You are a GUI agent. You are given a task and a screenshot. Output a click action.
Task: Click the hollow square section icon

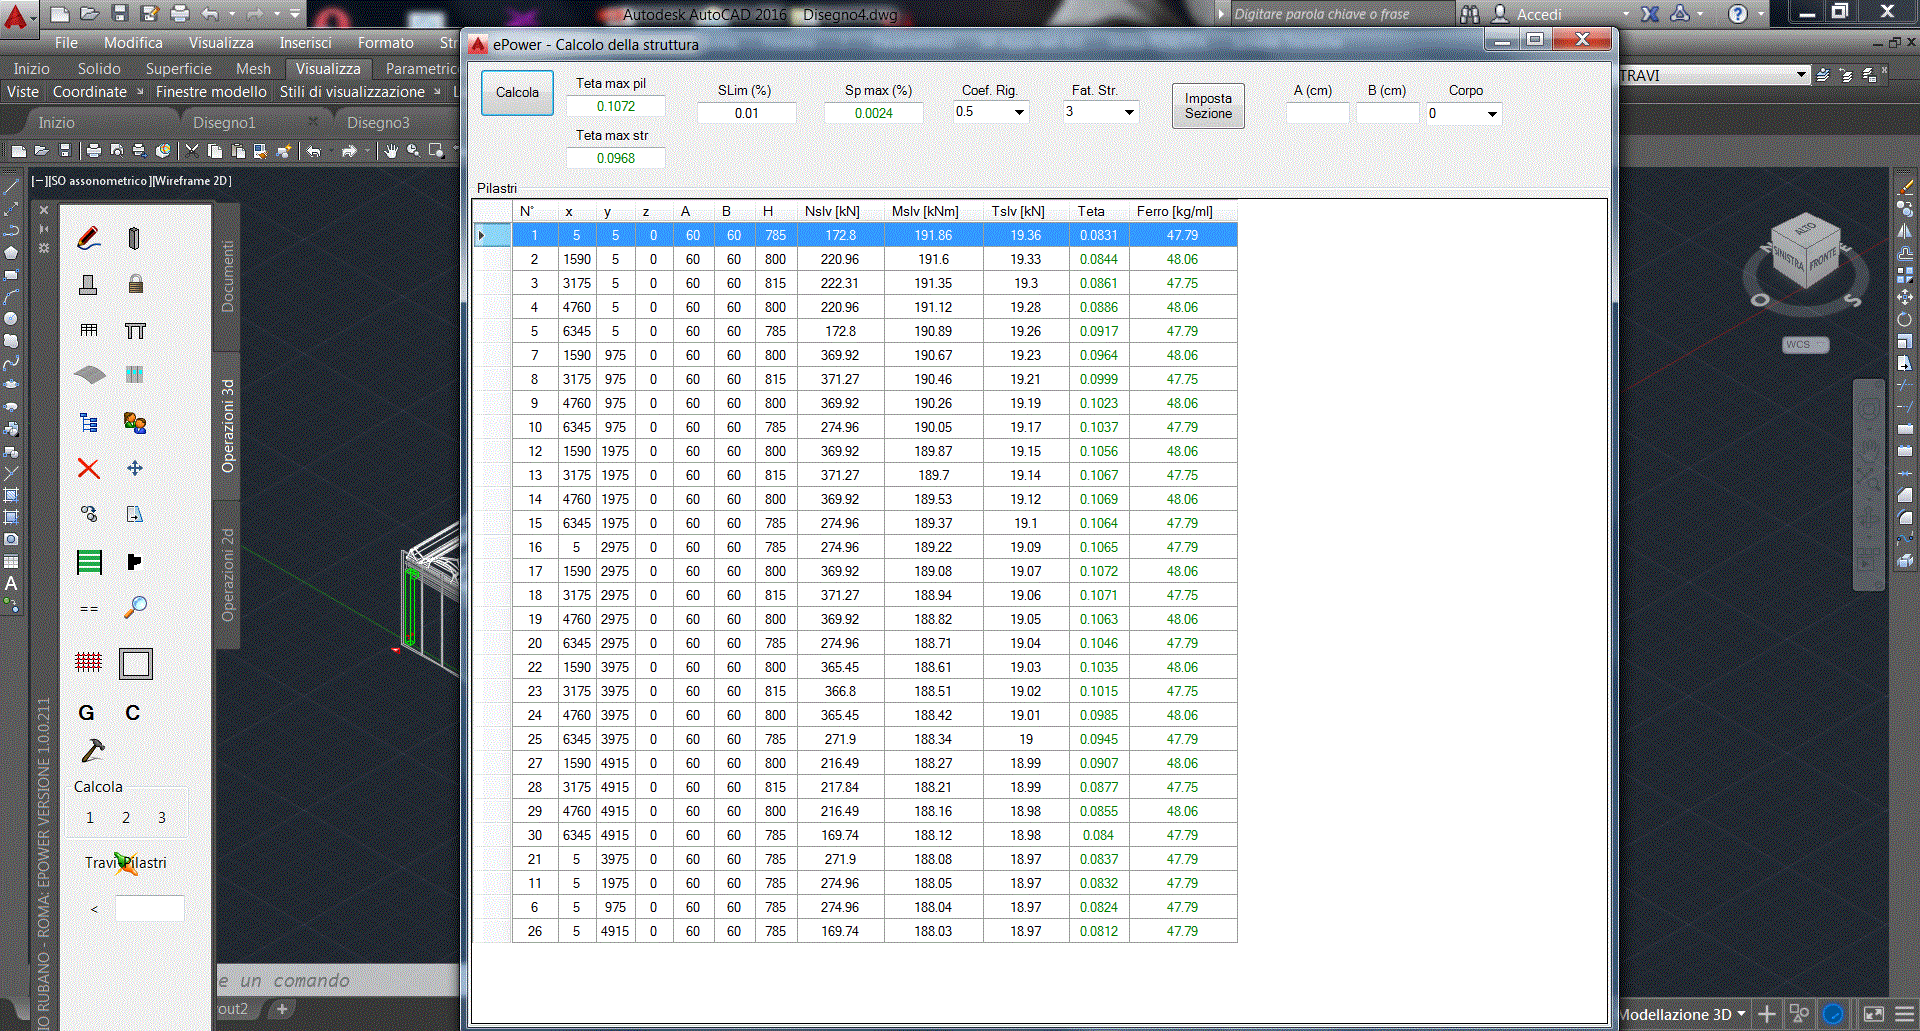pos(135,663)
